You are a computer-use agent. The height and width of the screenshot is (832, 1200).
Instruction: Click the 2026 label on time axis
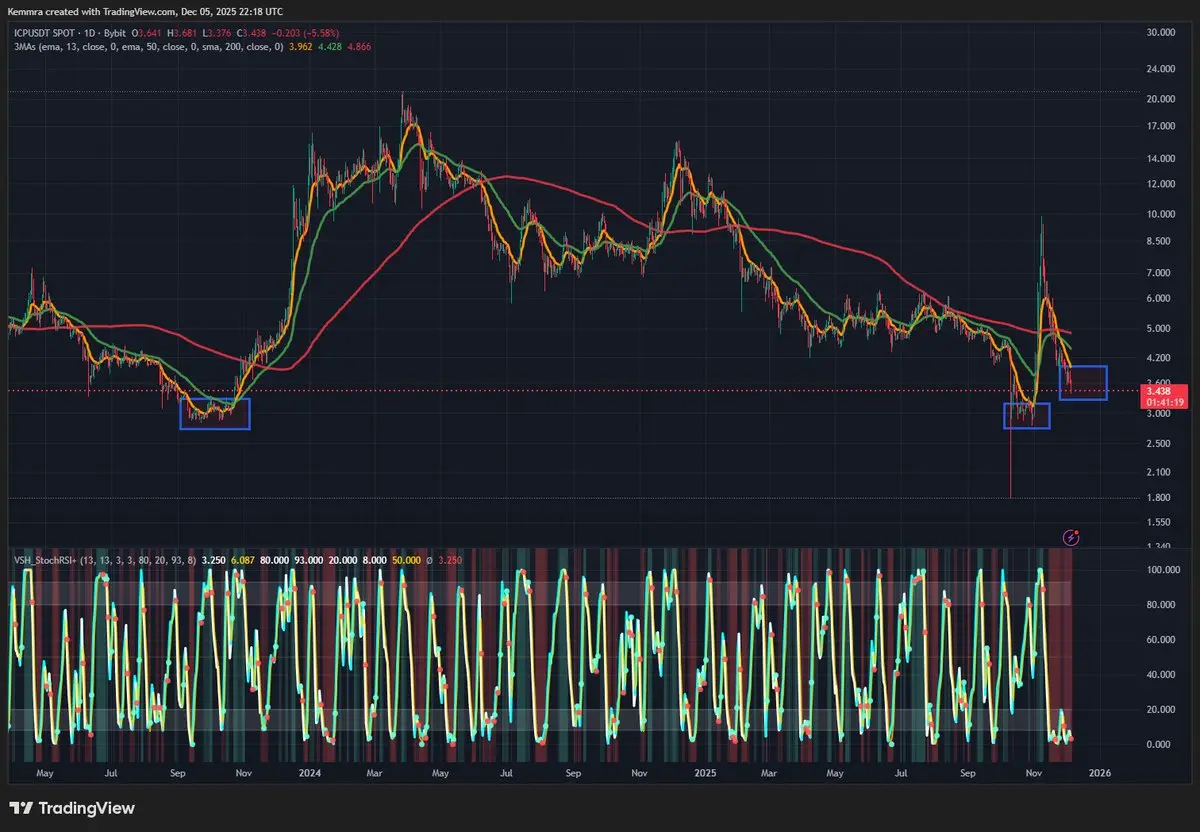(x=1099, y=773)
